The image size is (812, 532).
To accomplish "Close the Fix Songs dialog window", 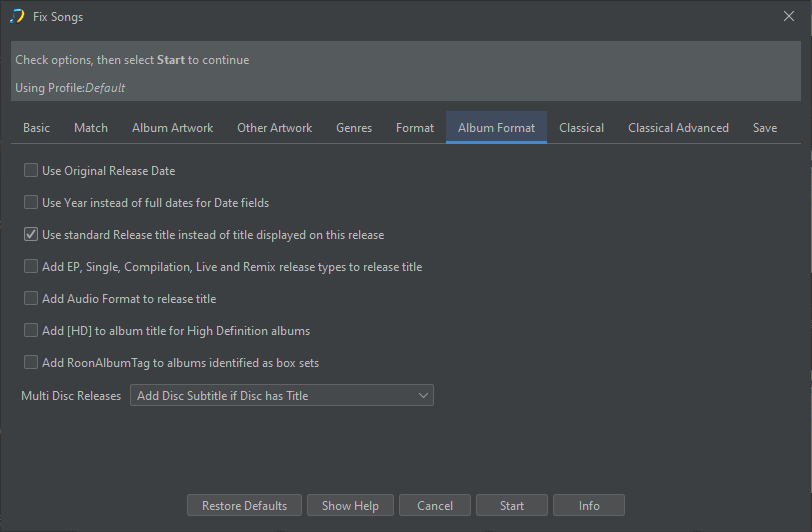I will coord(788,17).
